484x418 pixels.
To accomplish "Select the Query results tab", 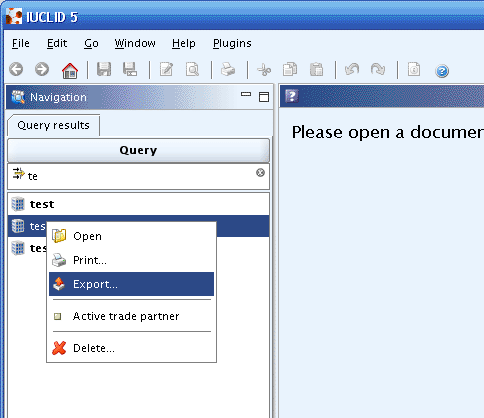I will (54, 125).
